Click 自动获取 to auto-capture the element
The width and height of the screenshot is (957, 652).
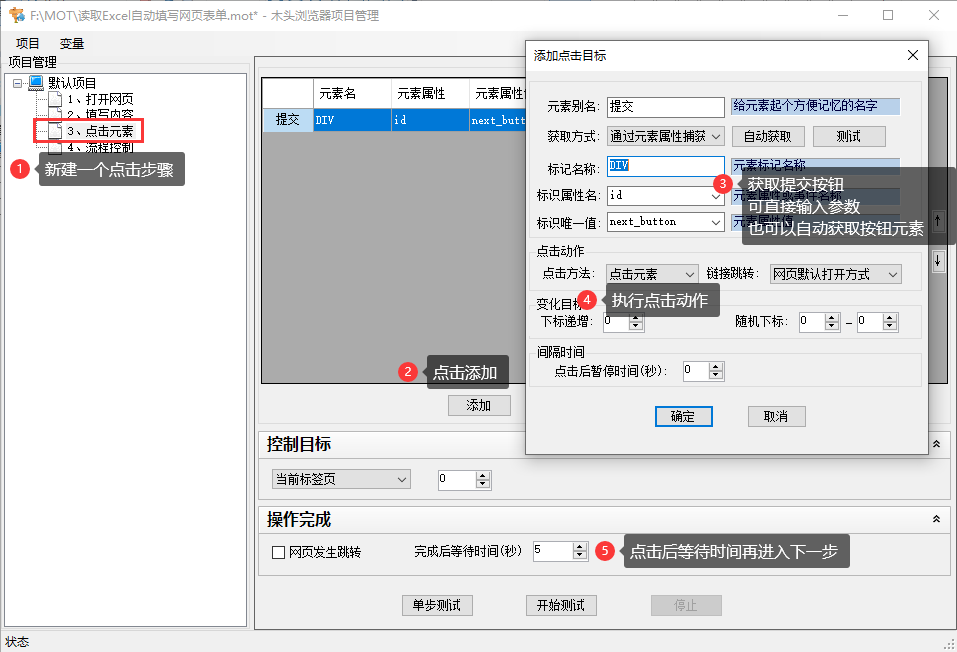tap(767, 136)
